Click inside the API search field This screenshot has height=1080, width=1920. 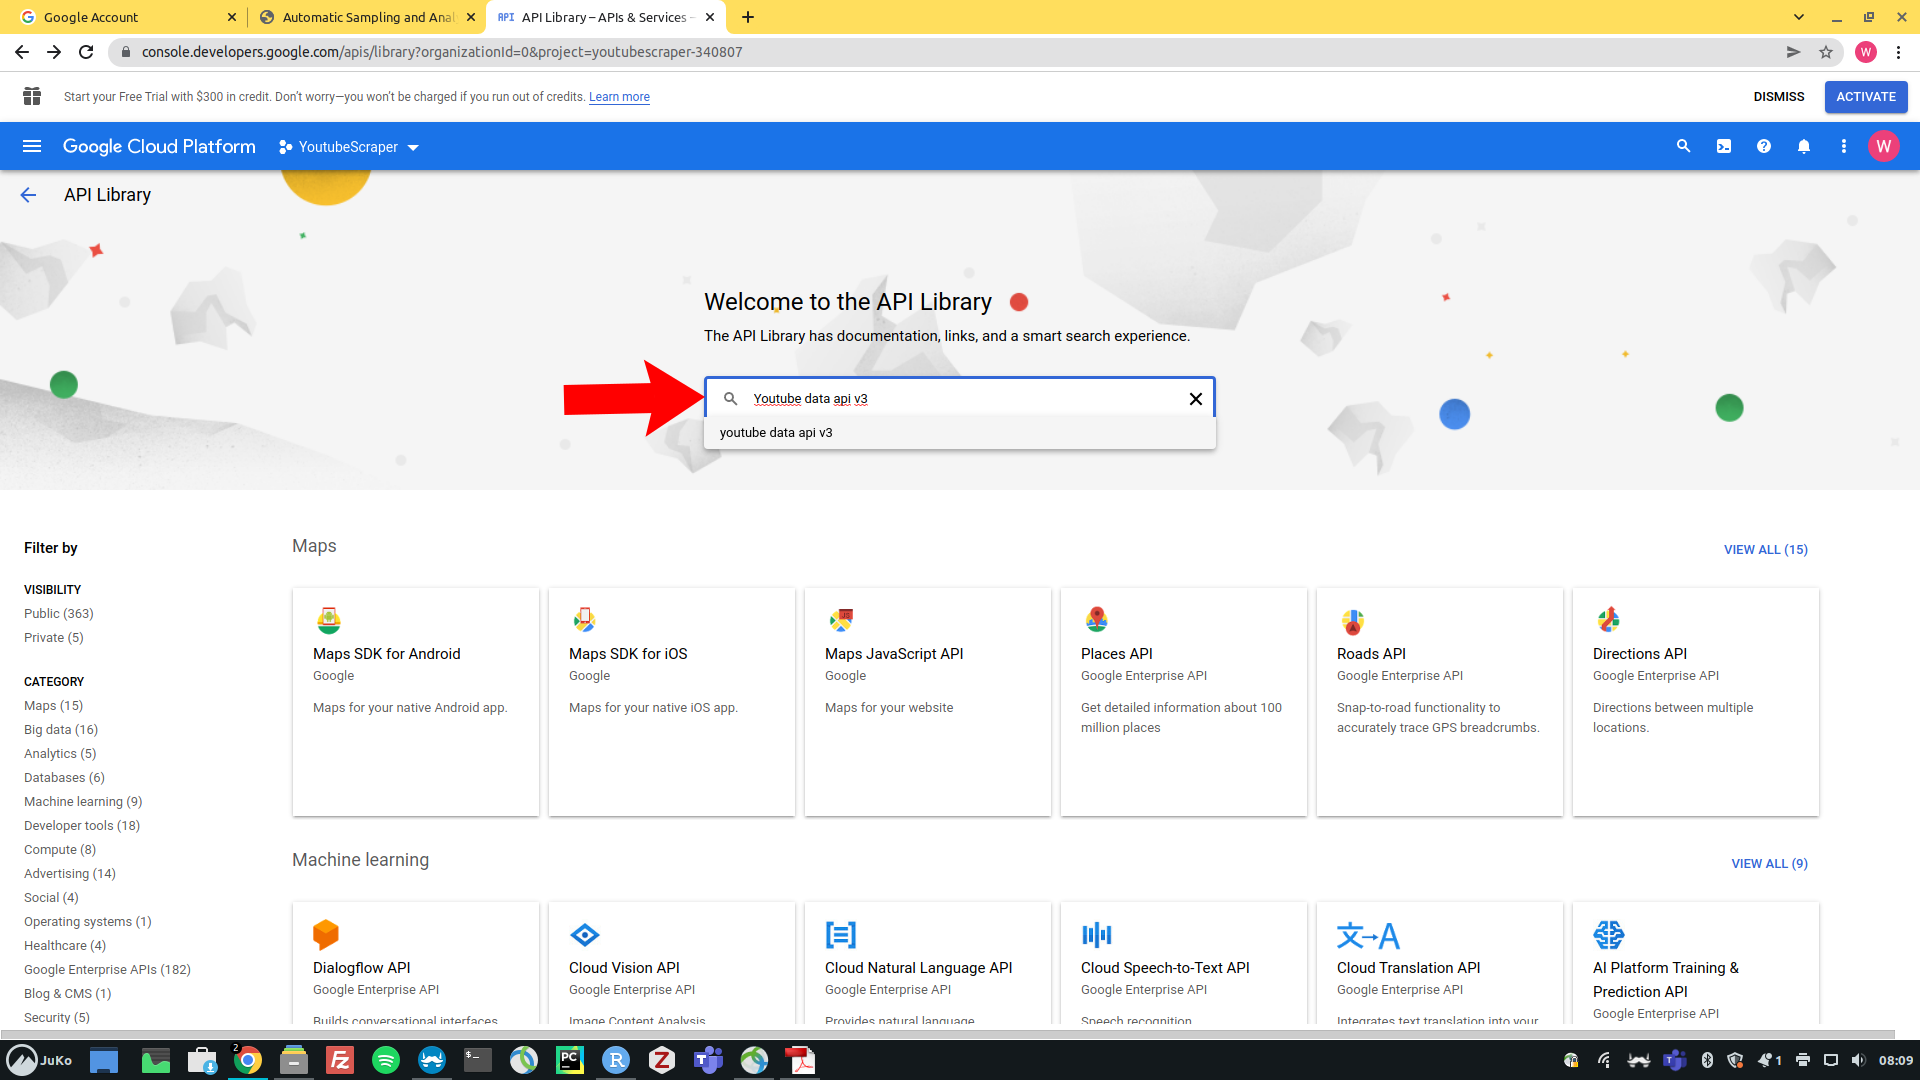pos(960,399)
